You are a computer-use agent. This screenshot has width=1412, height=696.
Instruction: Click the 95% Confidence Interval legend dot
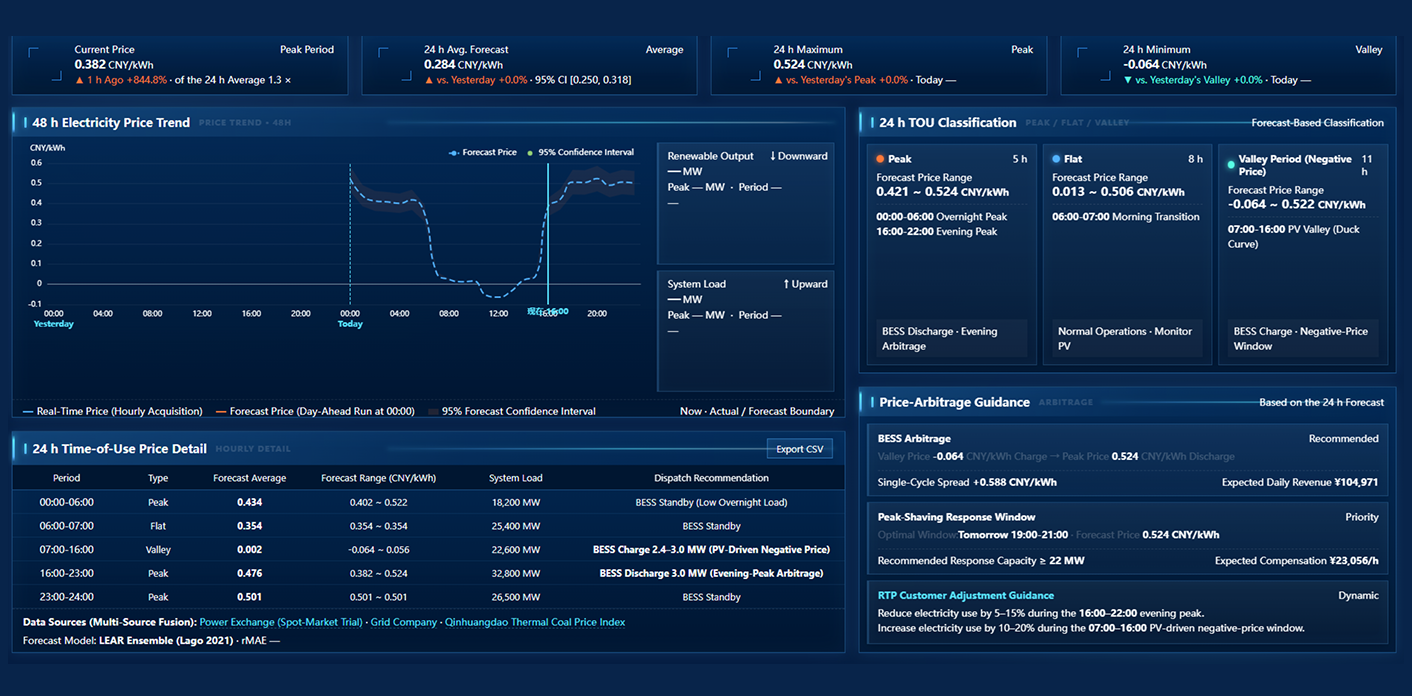tap(530, 153)
